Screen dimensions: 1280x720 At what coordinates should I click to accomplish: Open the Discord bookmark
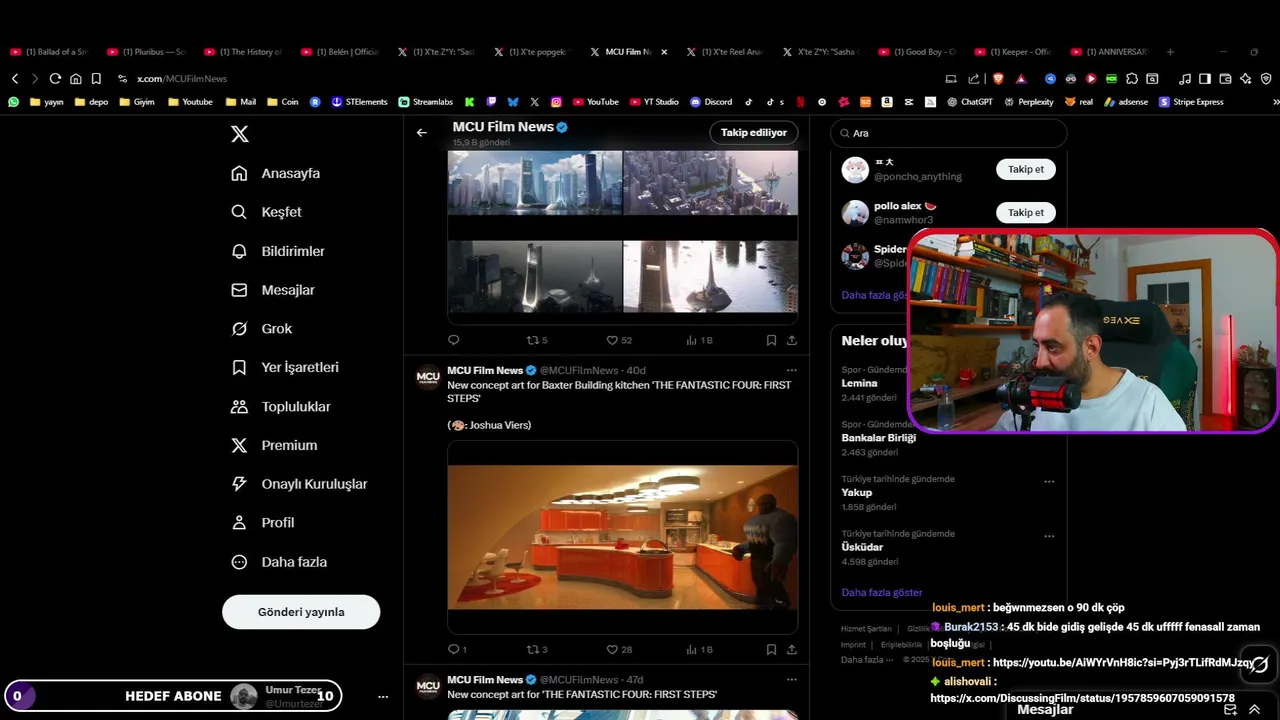710,102
